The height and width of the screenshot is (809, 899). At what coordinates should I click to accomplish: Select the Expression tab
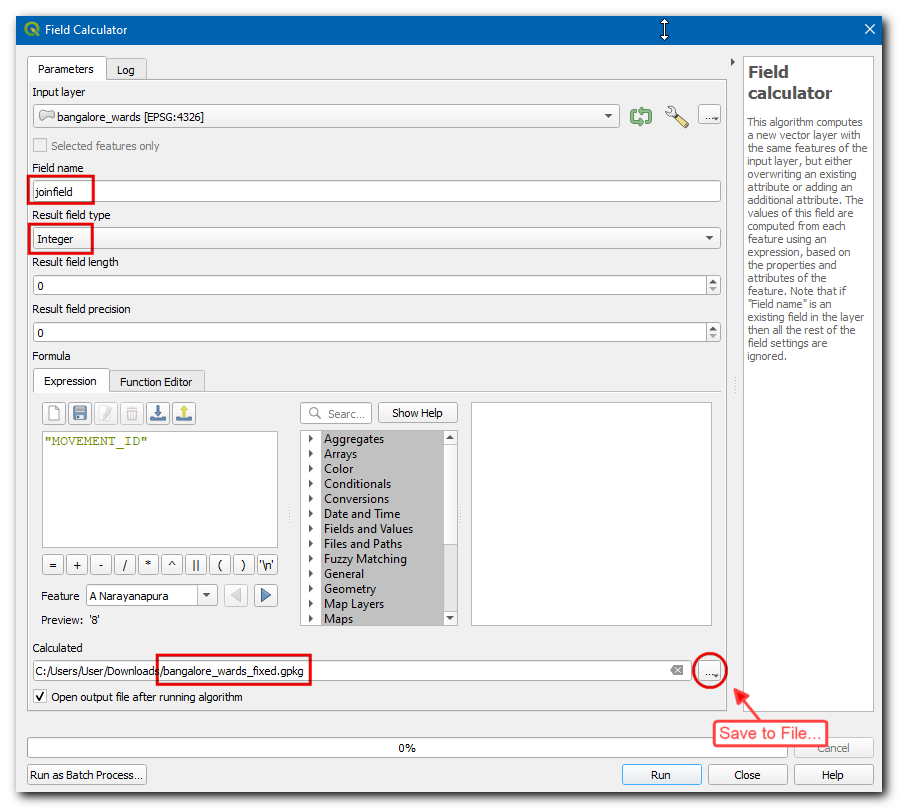(x=71, y=381)
